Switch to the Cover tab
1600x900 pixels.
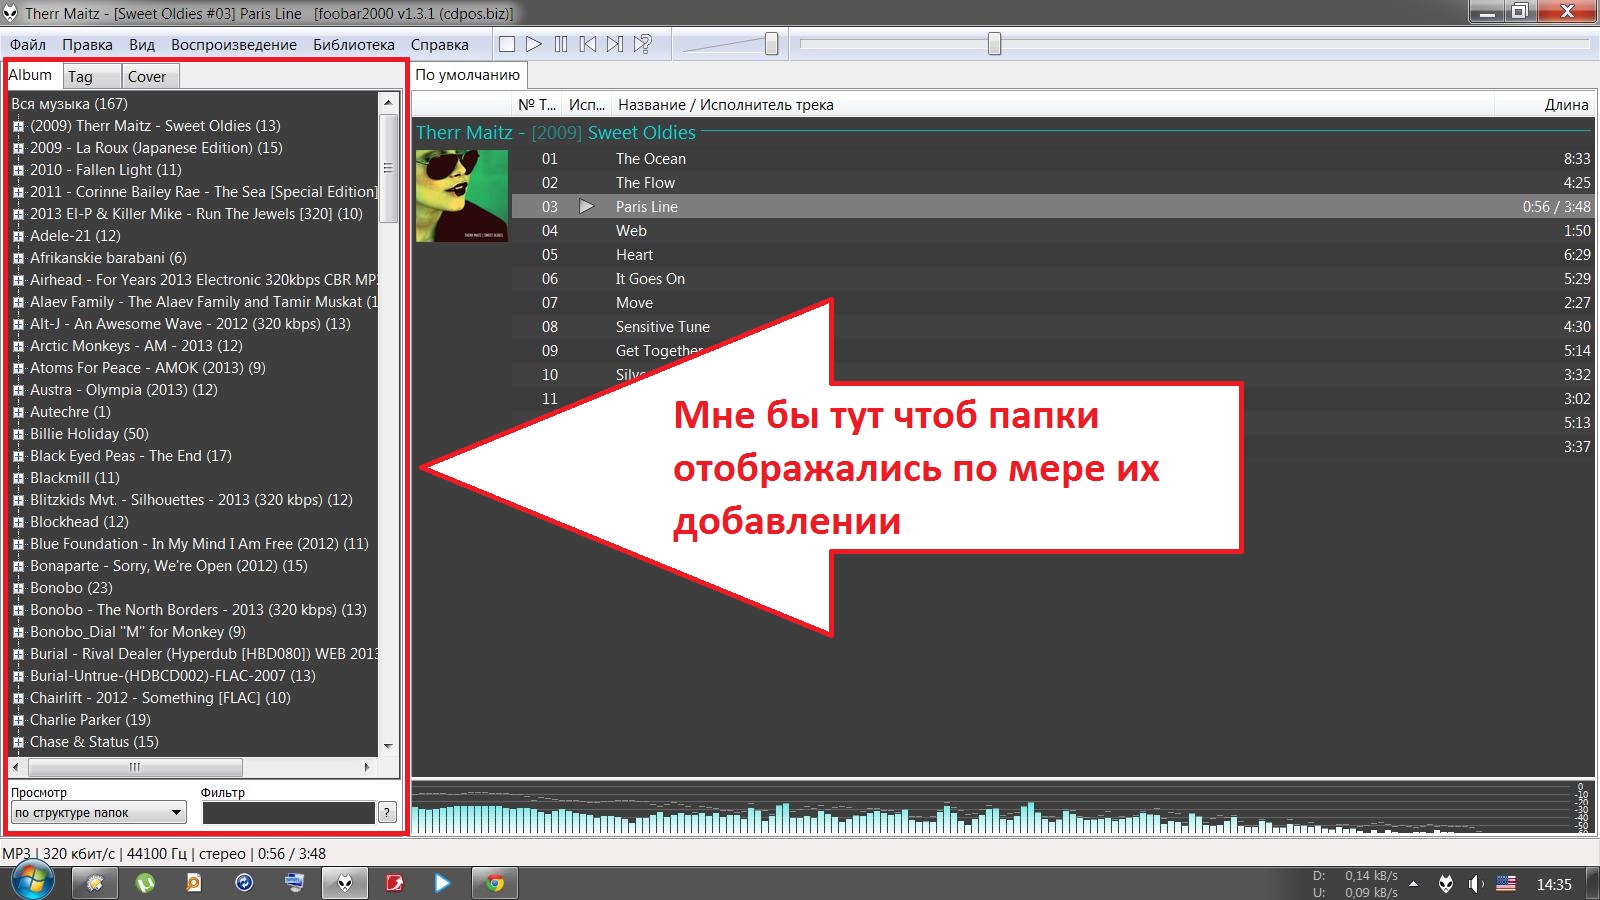(x=147, y=77)
